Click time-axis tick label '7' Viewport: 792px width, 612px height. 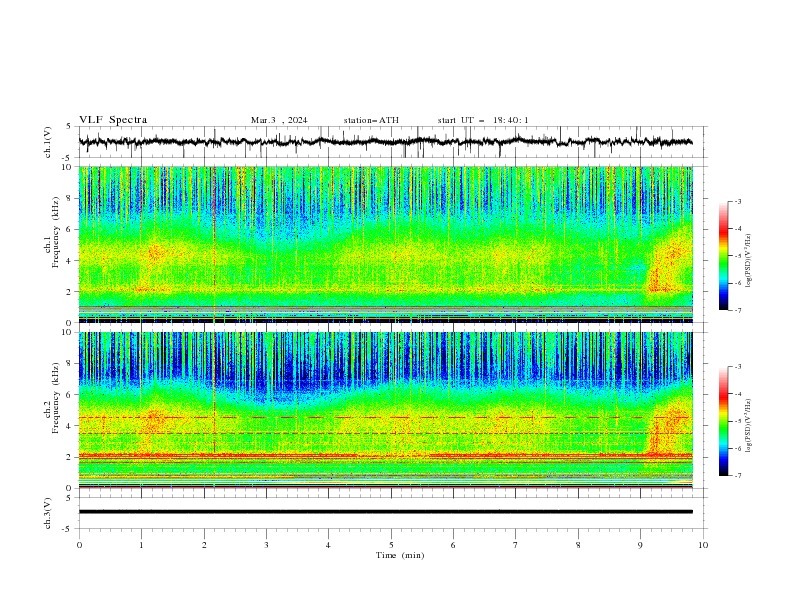click(x=516, y=545)
